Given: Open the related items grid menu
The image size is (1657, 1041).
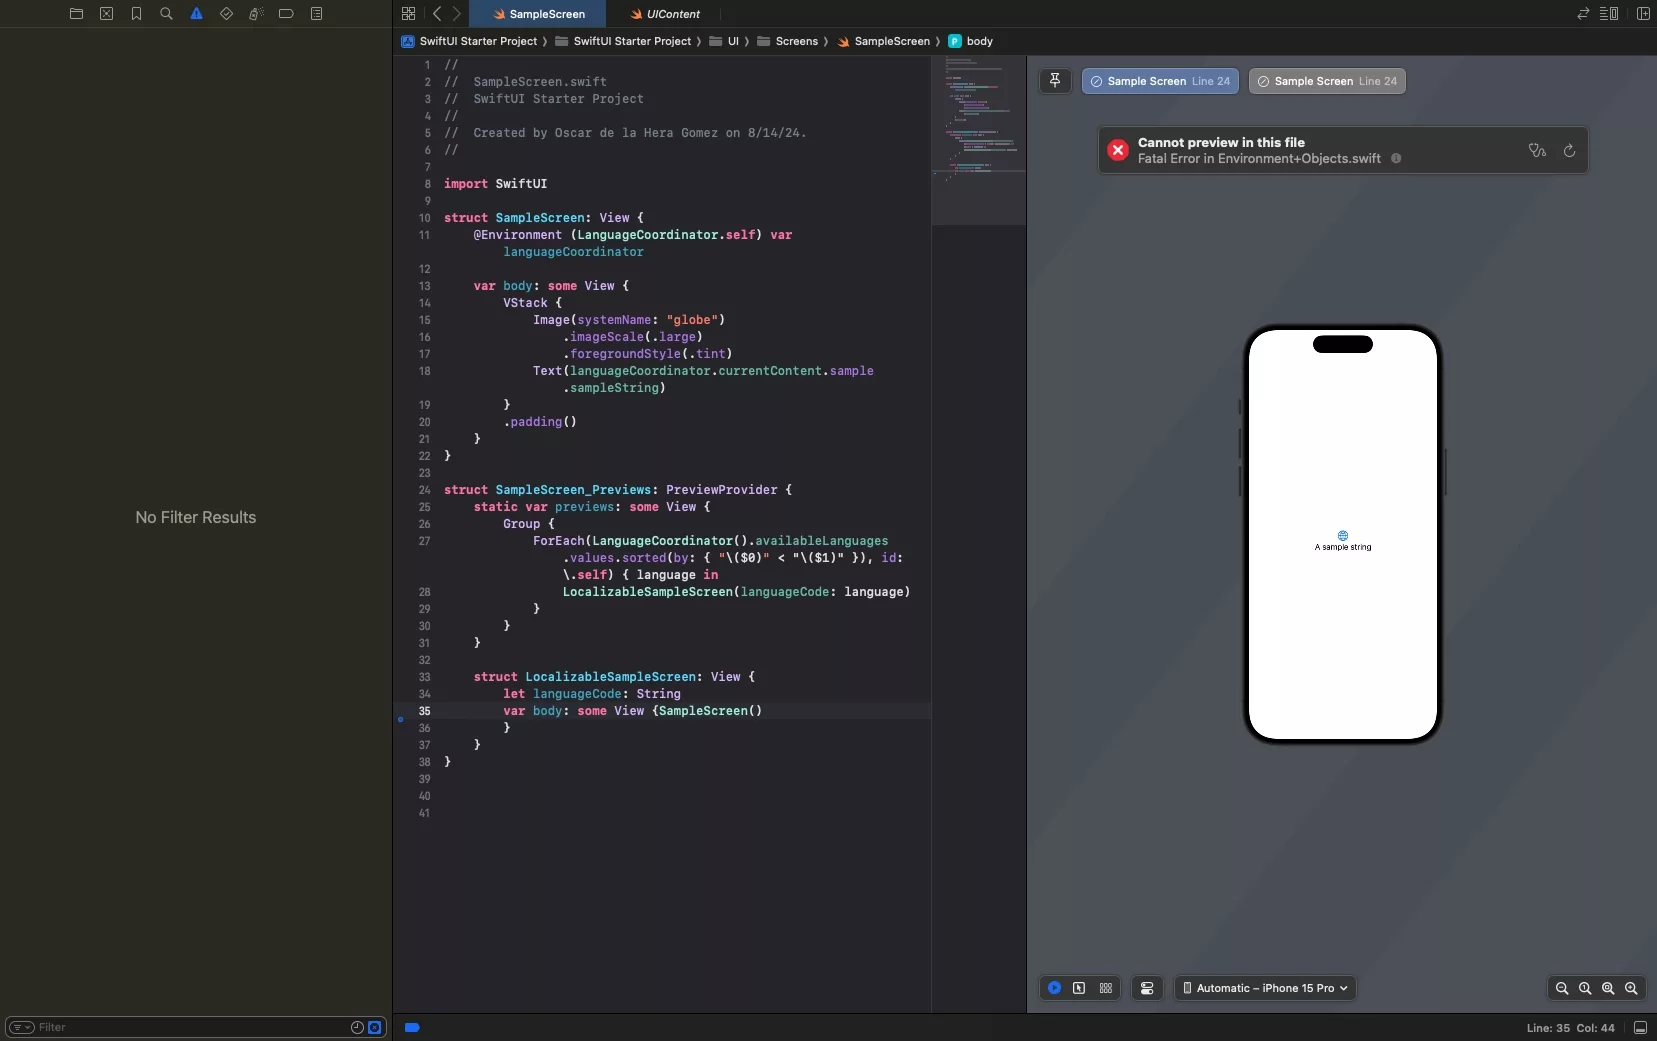Looking at the screenshot, I should [x=408, y=14].
